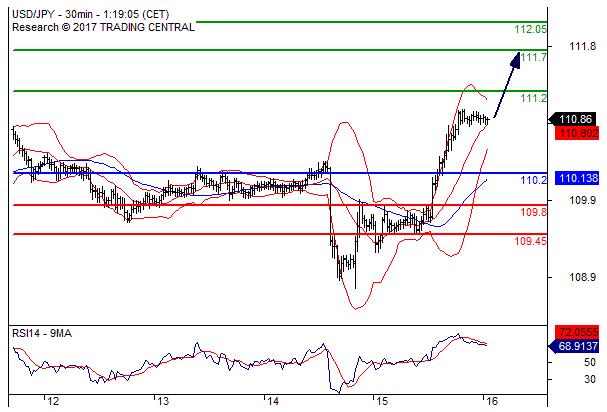Screen dimensions: 607x412
Task: Click the USD/JPY 30min chart title
Action: [91, 14]
